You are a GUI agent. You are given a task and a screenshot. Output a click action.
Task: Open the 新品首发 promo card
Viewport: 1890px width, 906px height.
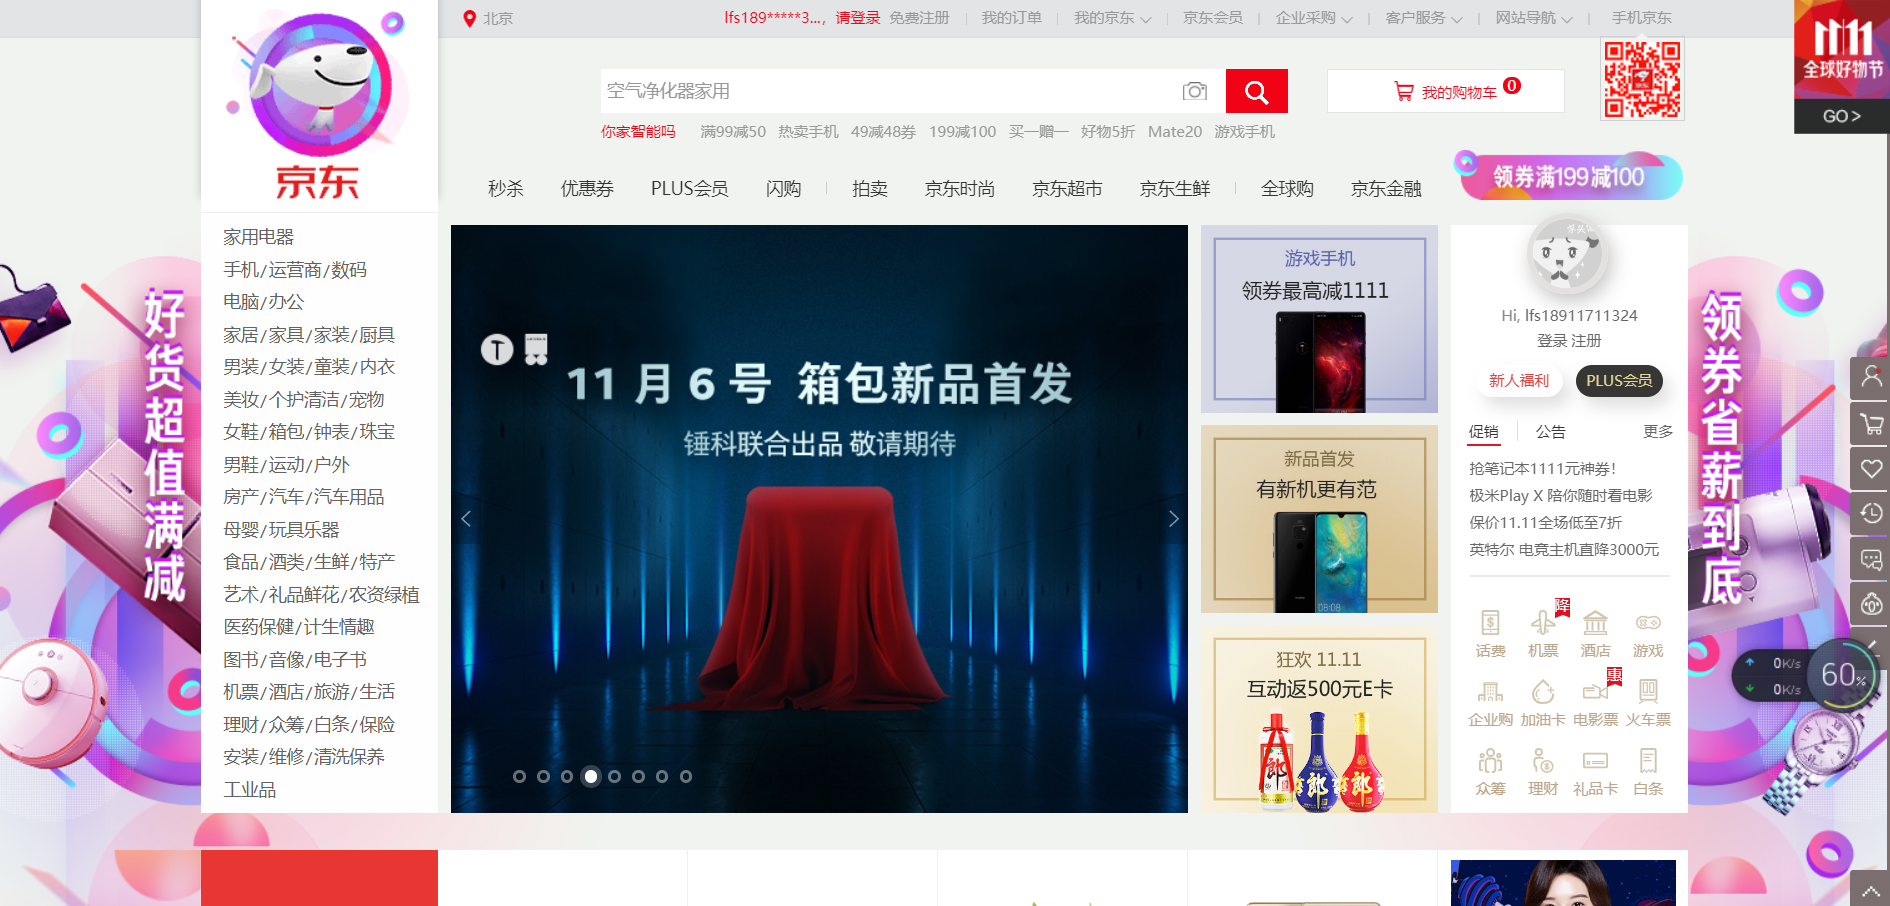[x=1319, y=519]
